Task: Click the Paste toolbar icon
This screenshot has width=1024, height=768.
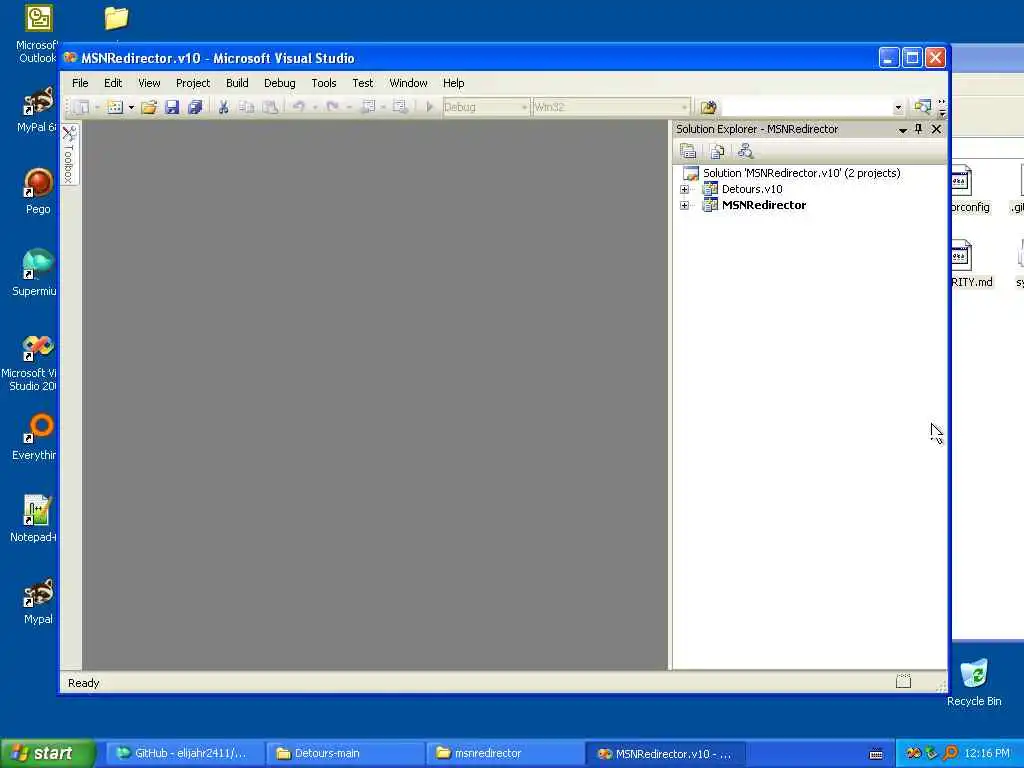Action: (270, 107)
